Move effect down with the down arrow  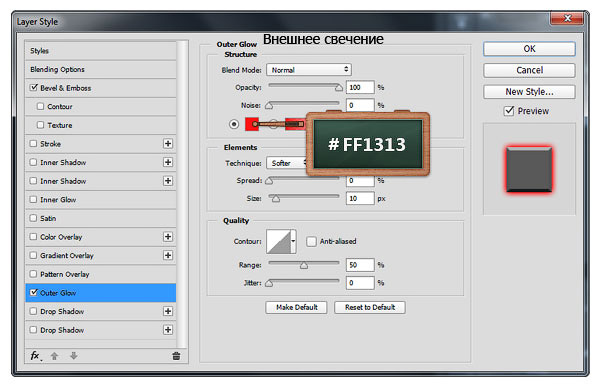click(73, 356)
